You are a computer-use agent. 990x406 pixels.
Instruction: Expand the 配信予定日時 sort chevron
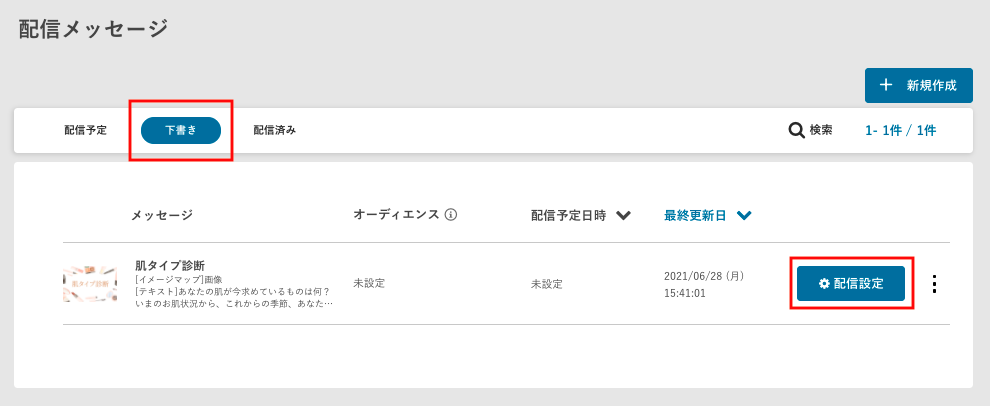(x=623, y=215)
